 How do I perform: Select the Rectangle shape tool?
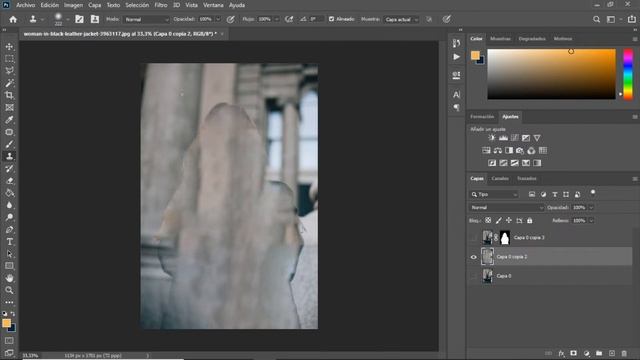tap(9, 266)
